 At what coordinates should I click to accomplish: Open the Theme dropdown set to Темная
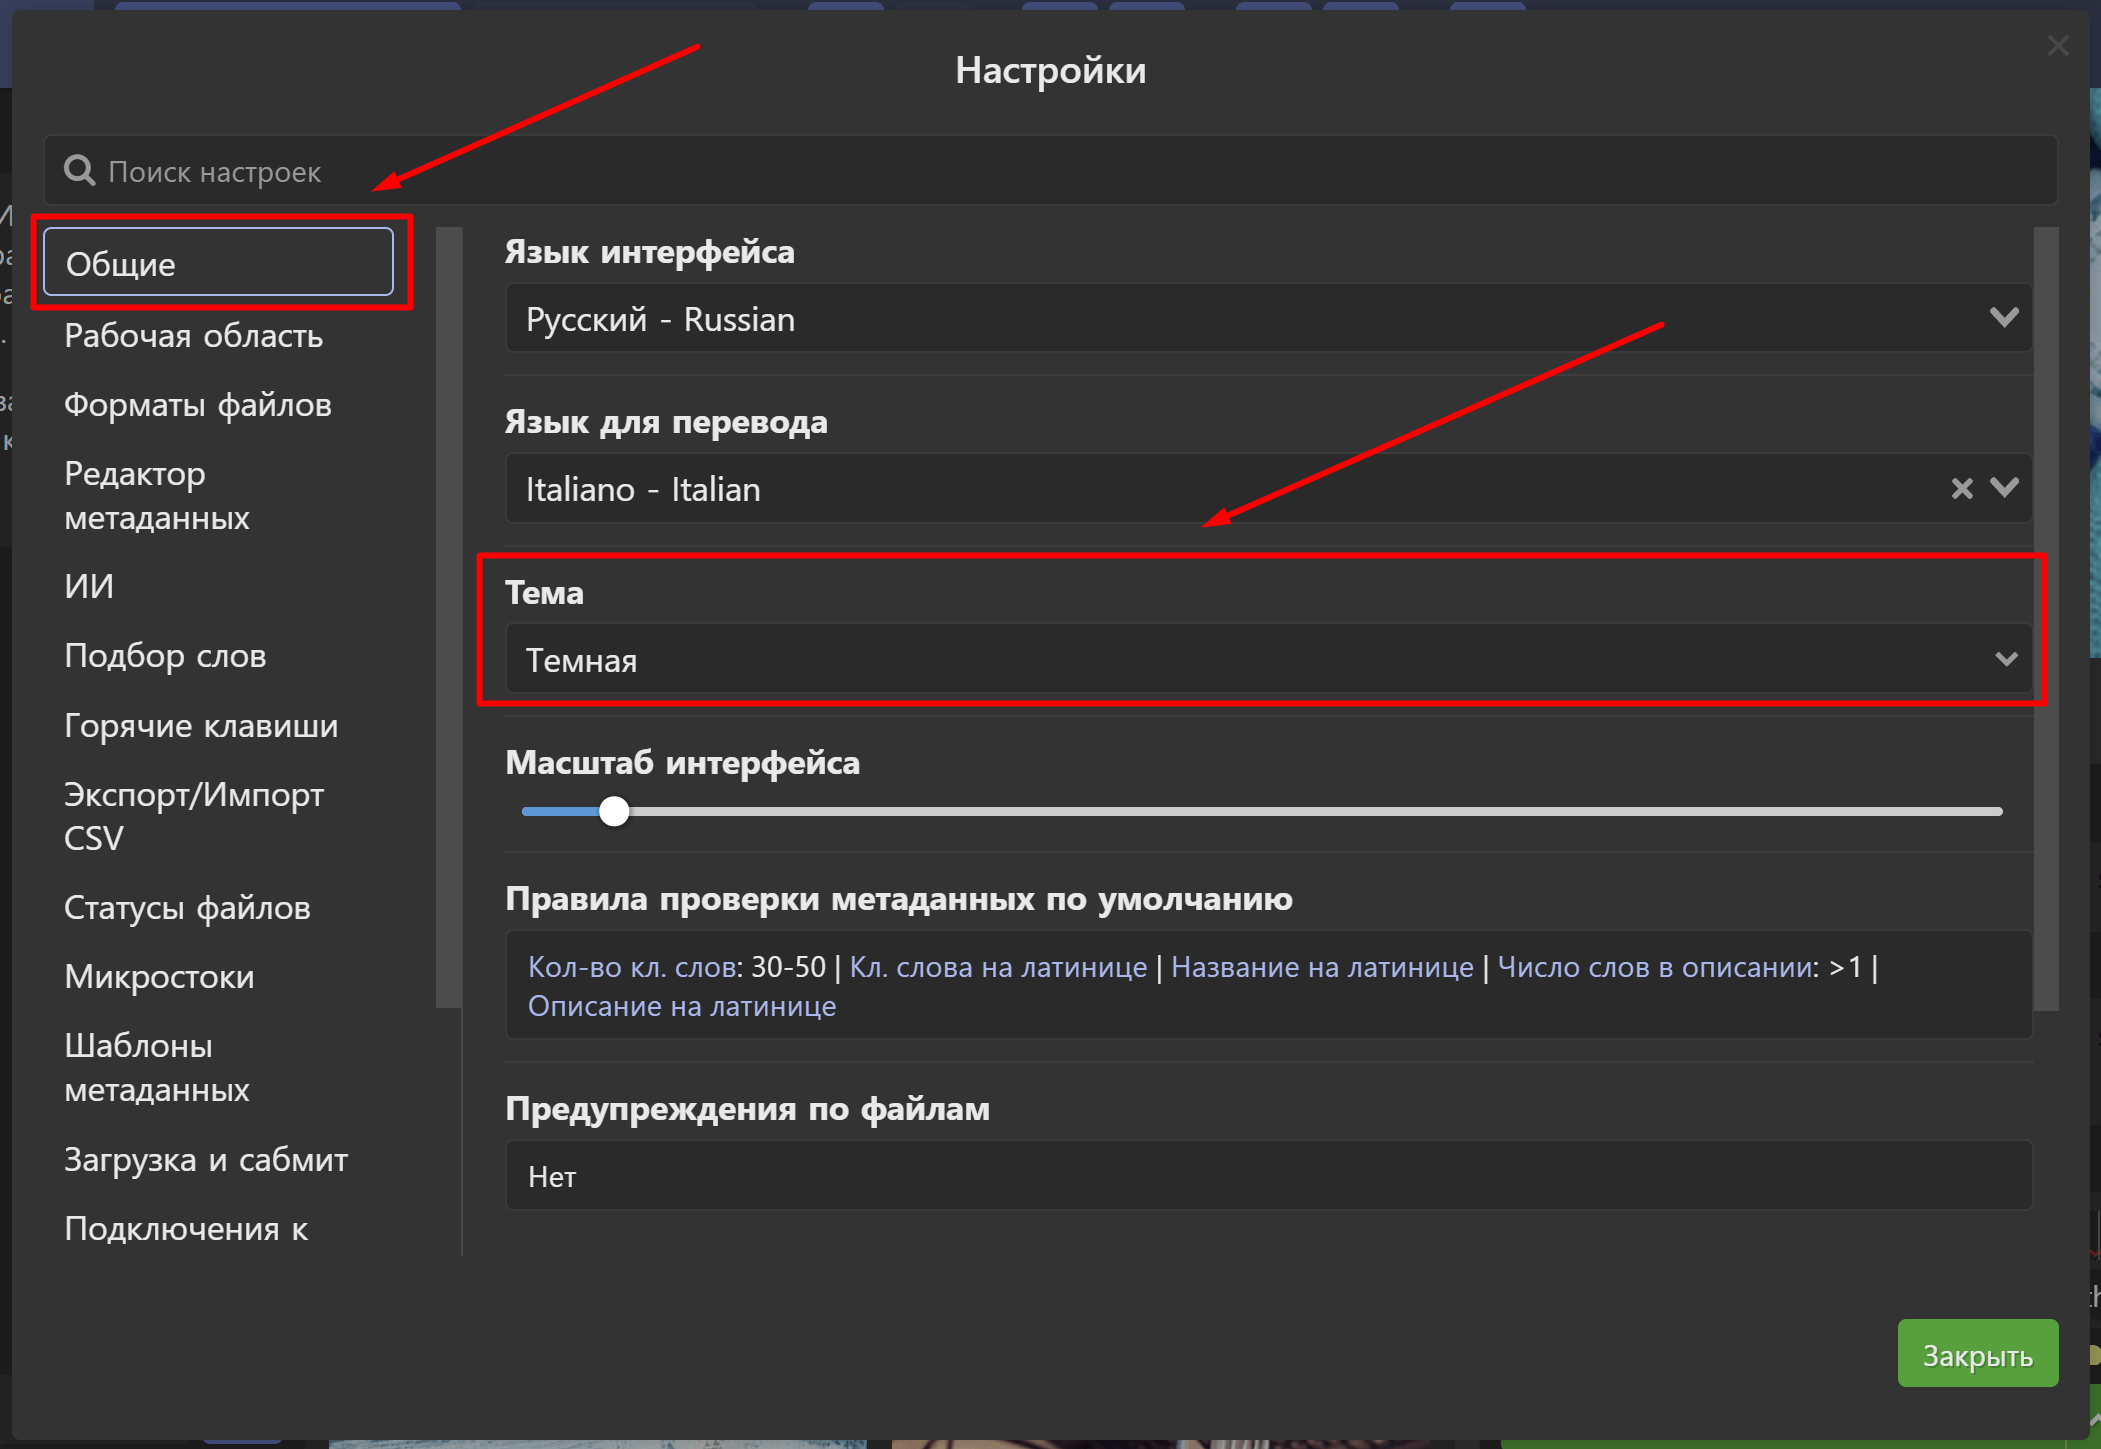click(1267, 659)
